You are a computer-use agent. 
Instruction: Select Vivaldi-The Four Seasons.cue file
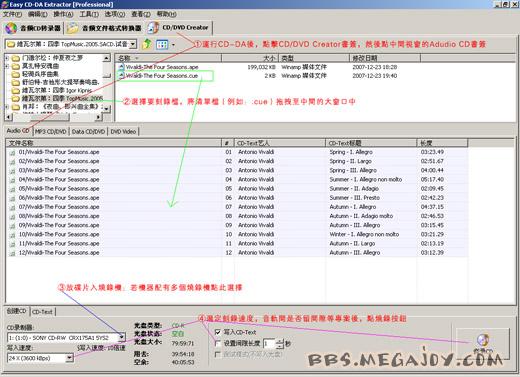[159, 76]
